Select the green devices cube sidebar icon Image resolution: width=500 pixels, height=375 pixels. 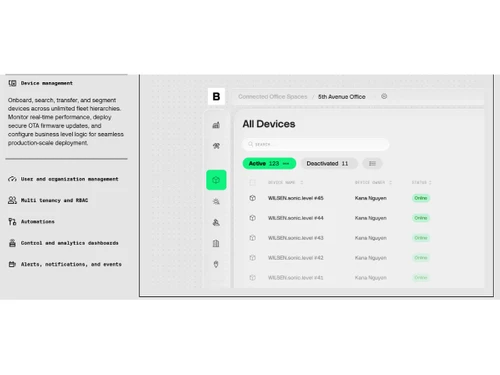(x=216, y=180)
